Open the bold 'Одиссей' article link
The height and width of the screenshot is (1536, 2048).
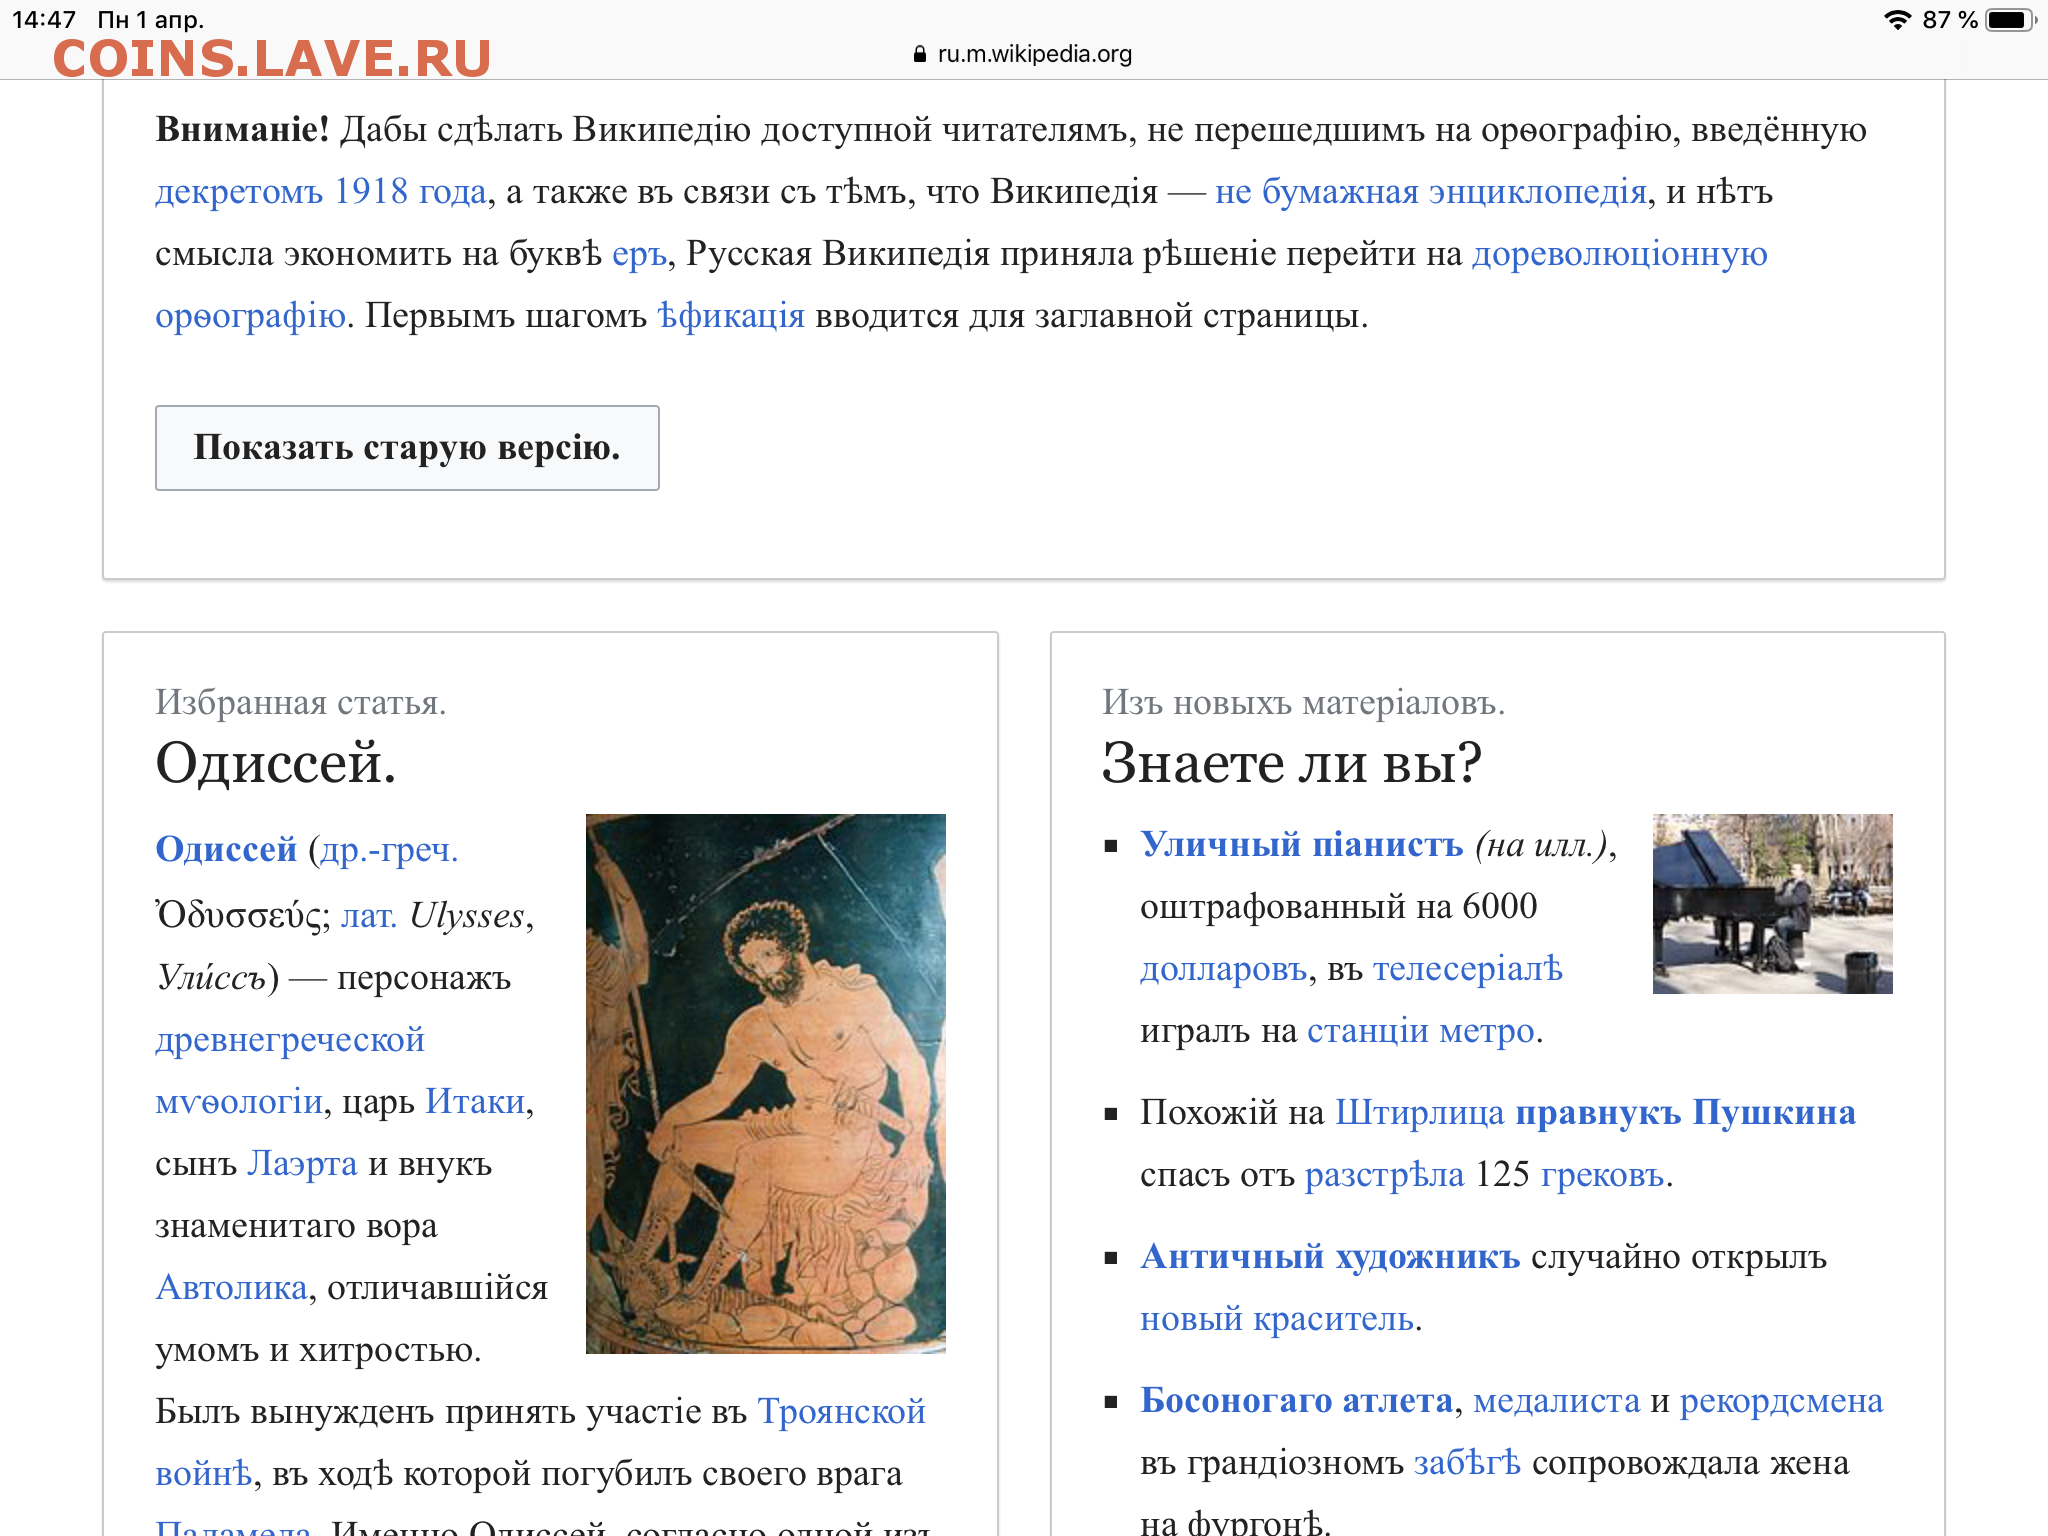click(226, 849)
